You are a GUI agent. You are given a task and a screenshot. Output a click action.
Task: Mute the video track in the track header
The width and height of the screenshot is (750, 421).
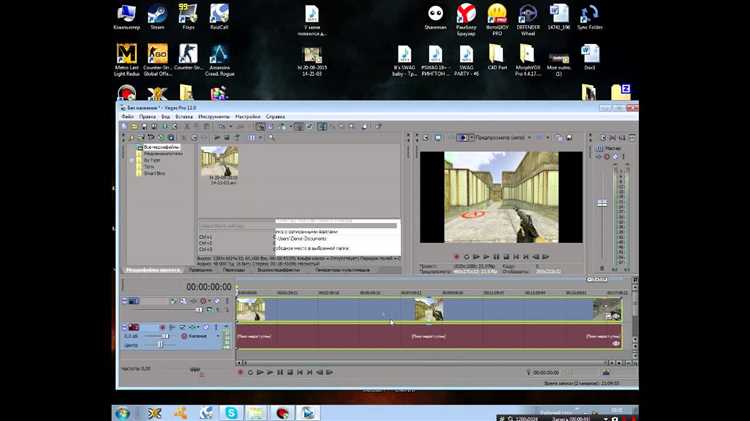(201, 301)
